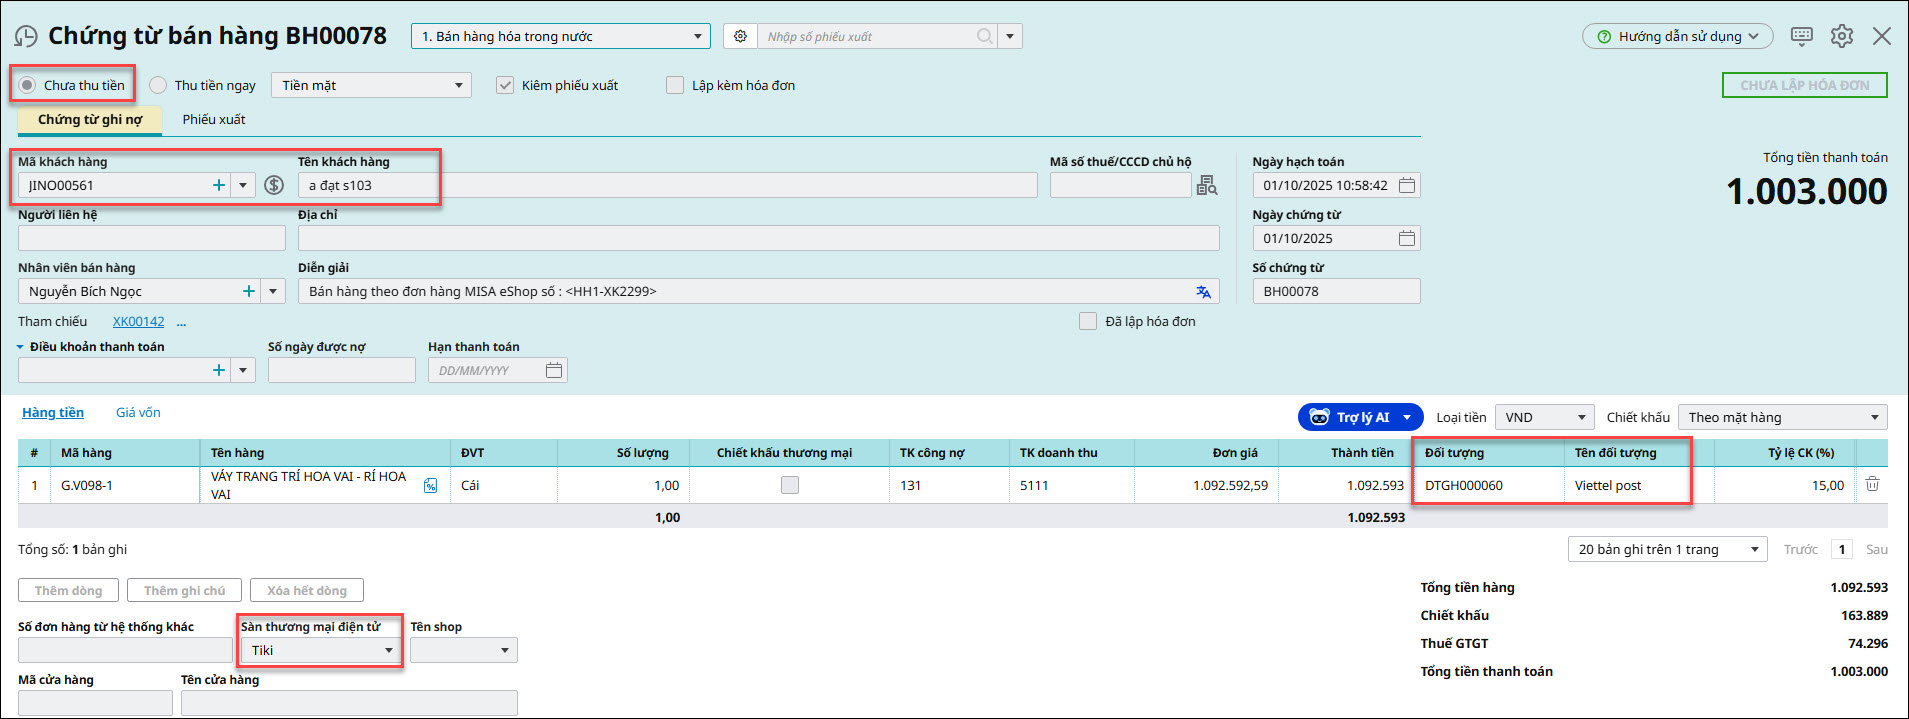
Task: Switch to the Giá vốn tab
Action: click(x=138, y=412)
